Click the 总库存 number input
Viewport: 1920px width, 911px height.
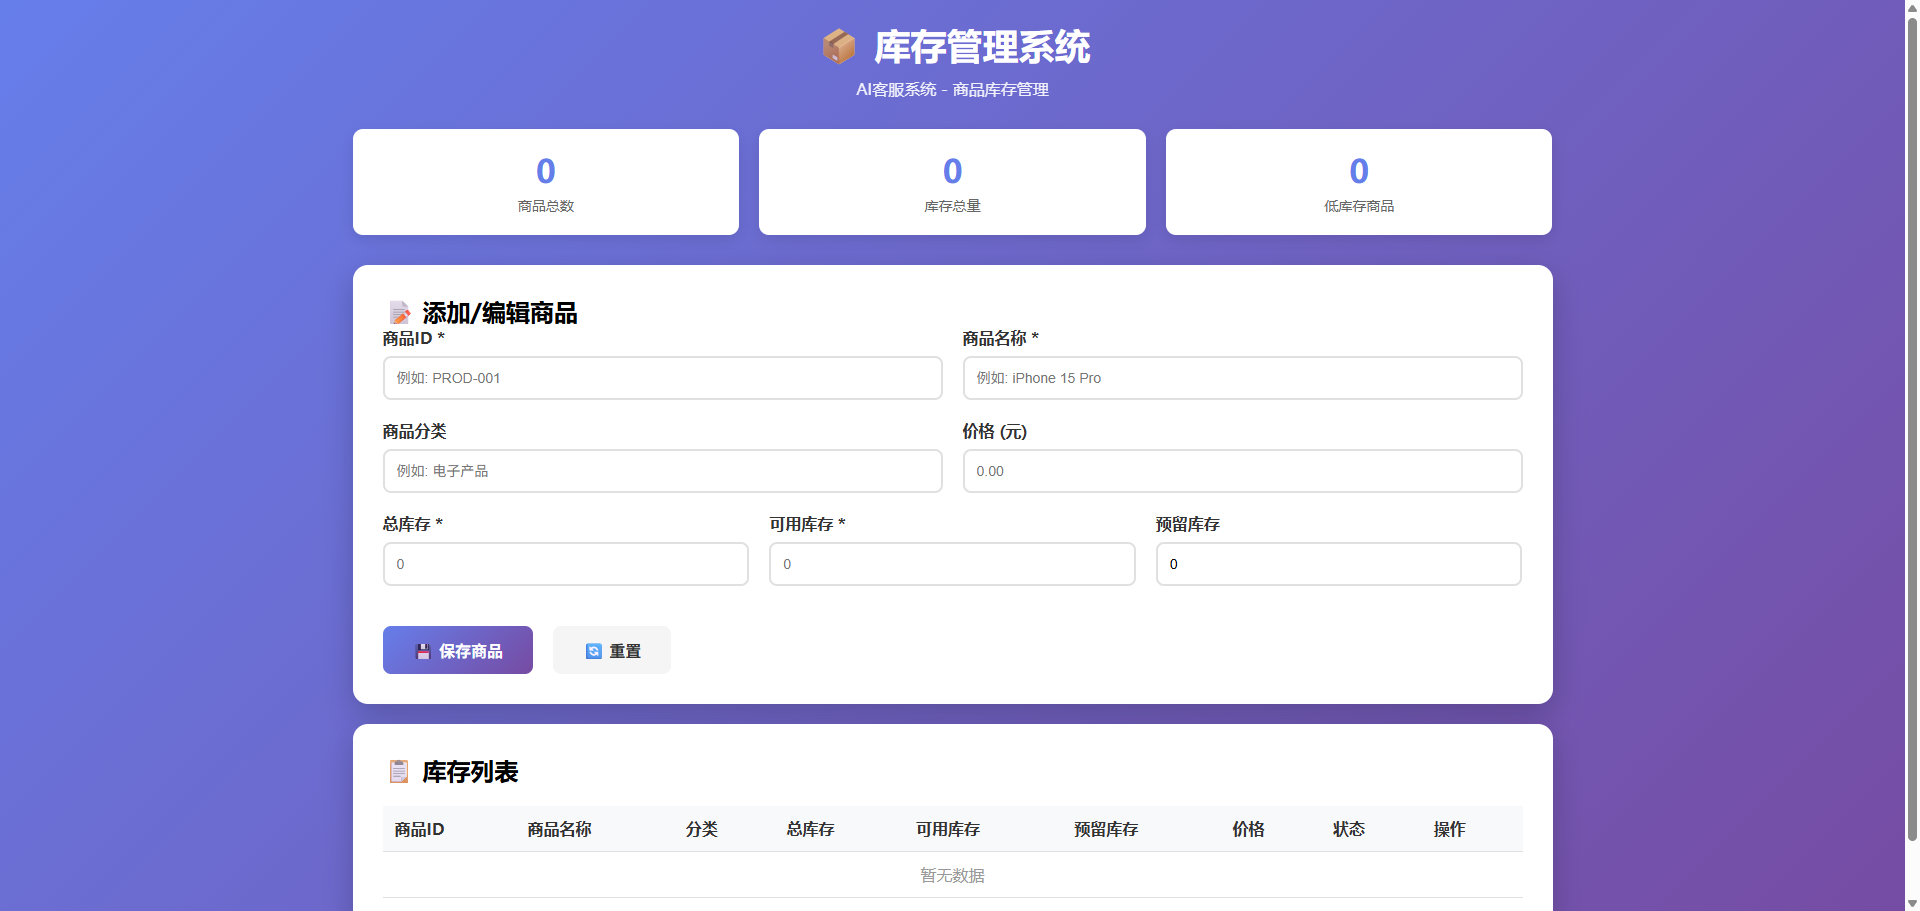565,564
